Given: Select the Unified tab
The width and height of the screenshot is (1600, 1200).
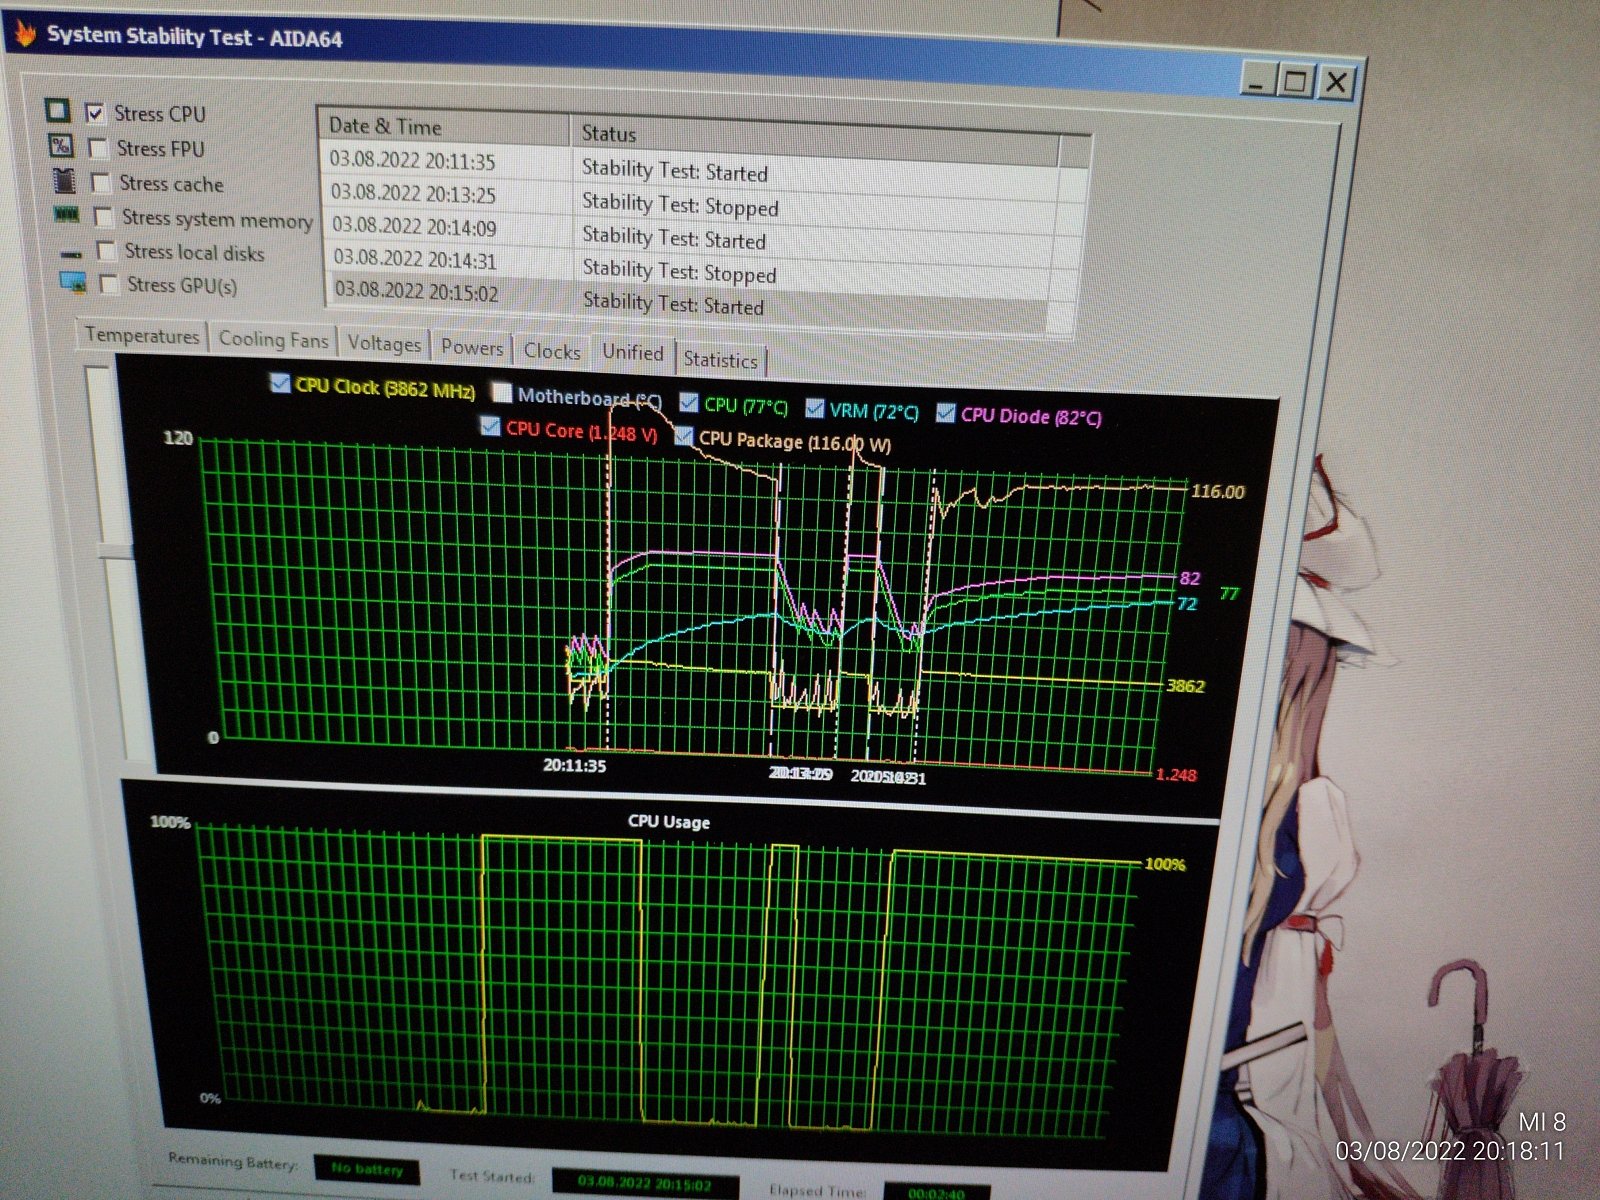Looking at the screenshot, I should pyautogui.click(x=633, y=352).
